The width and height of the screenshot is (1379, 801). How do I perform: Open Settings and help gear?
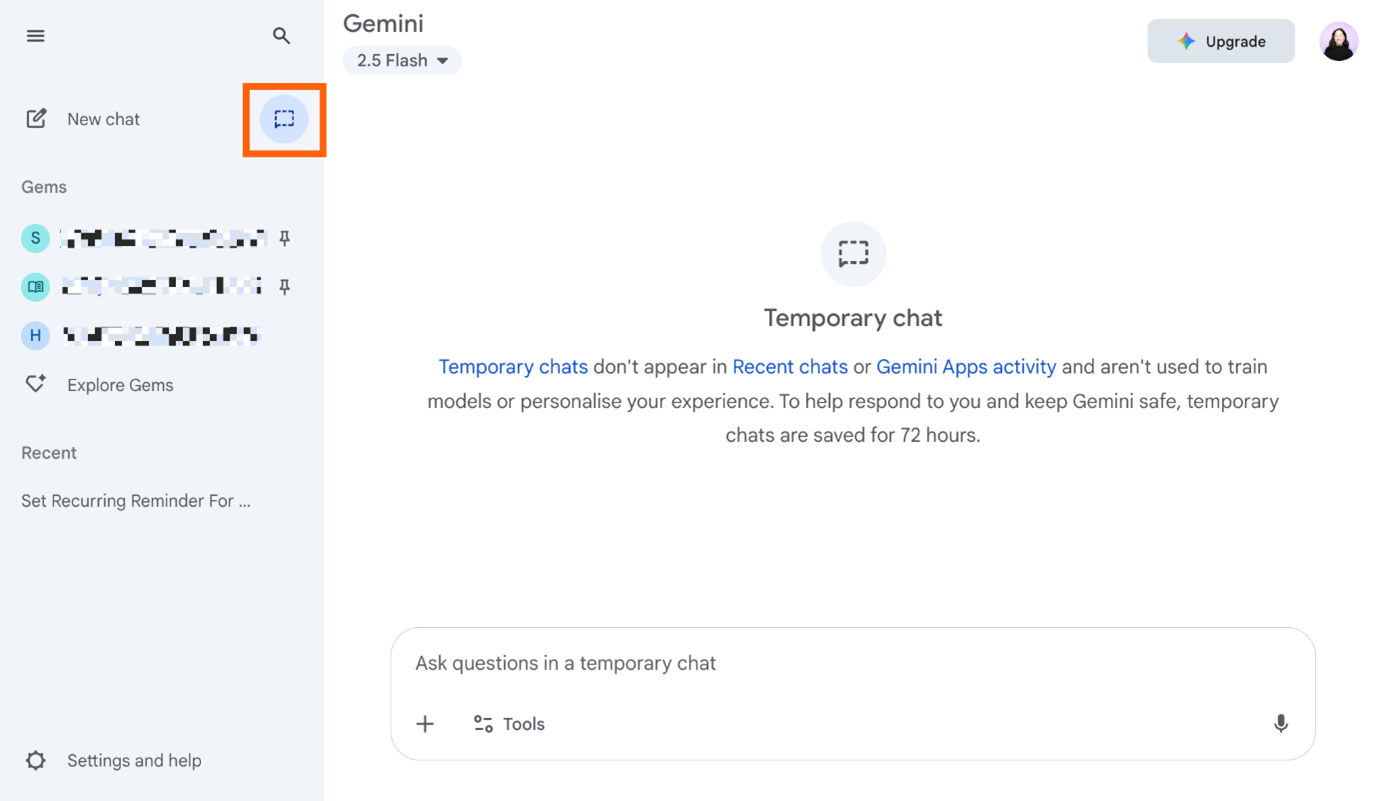[36, 761]
